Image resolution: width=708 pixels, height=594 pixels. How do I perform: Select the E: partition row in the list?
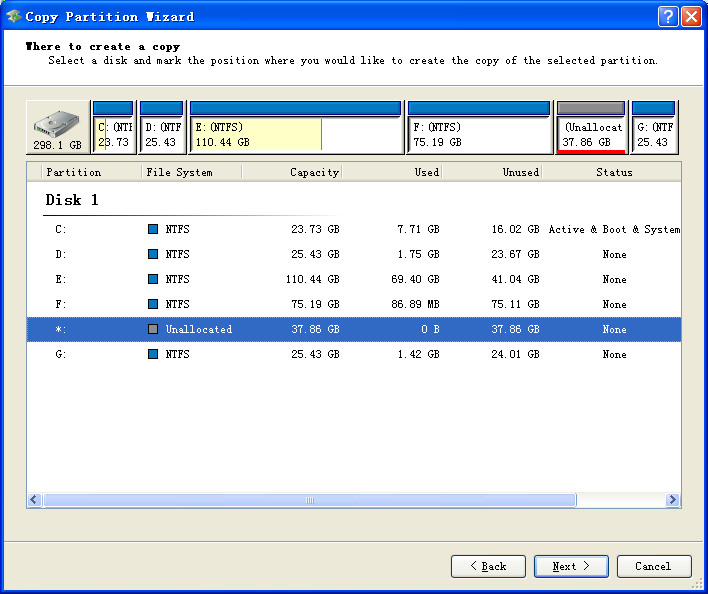pos(354,279)
